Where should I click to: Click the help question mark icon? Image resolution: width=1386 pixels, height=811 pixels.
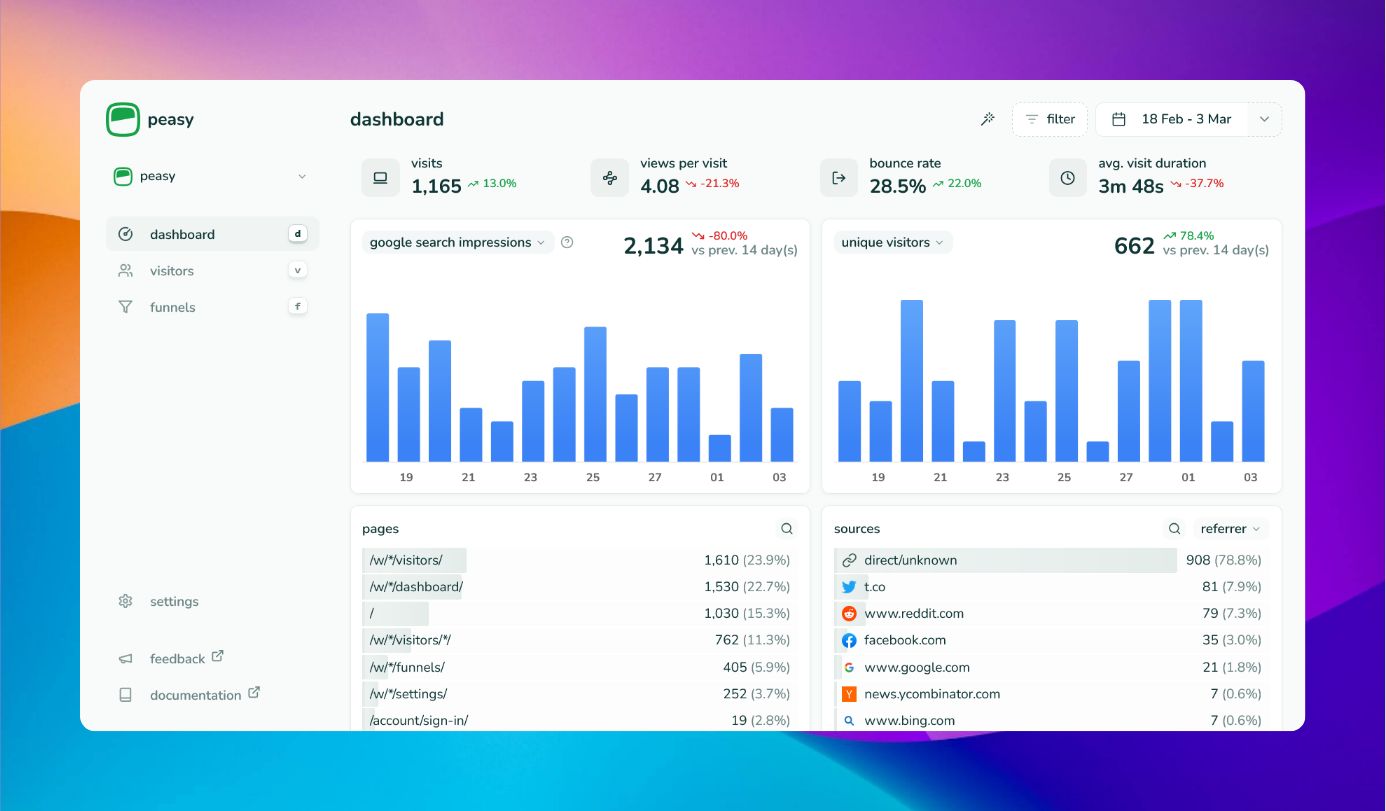[567, 242]
